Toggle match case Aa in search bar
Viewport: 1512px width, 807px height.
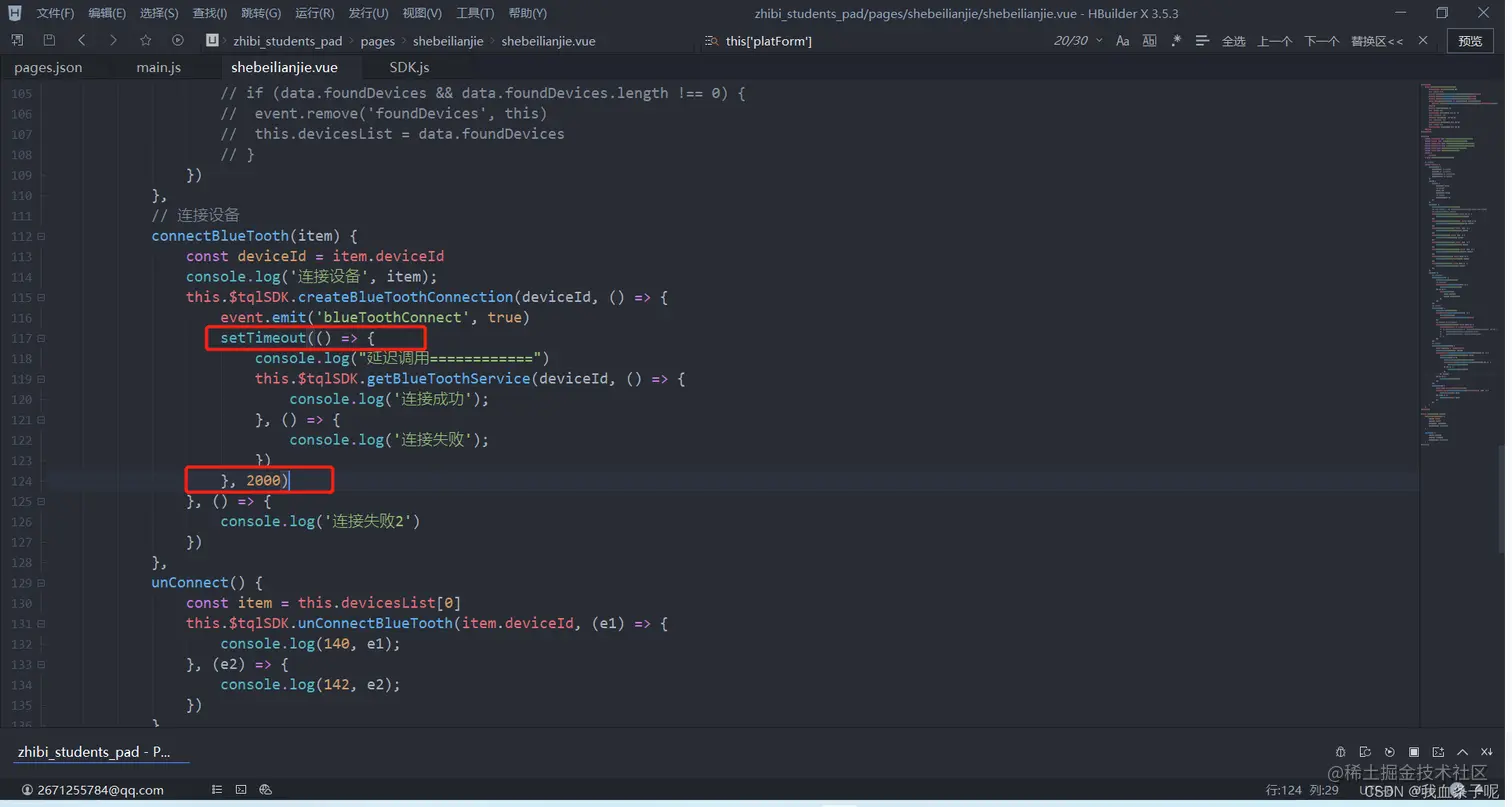1122,40
